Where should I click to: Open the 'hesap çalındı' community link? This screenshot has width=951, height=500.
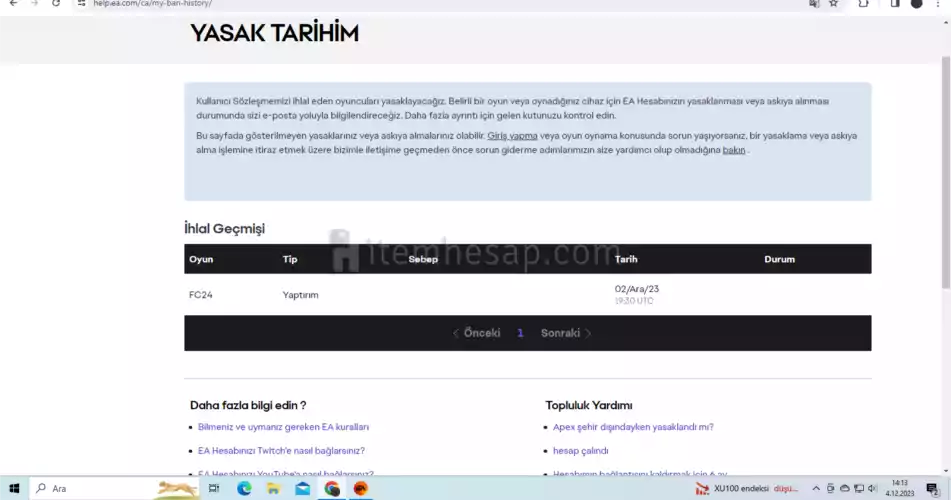(580, 451)
